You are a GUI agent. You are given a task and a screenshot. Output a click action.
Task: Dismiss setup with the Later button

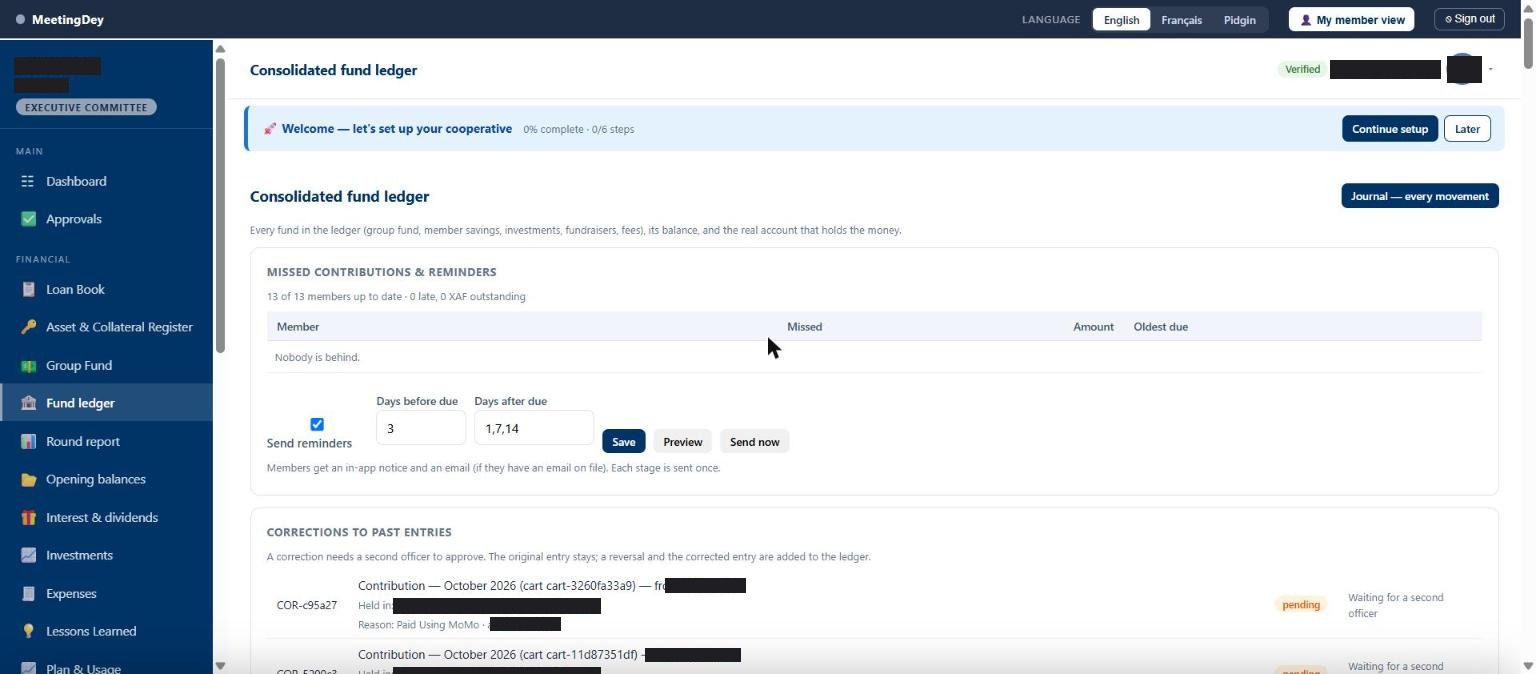pyautogui.click(x=1467, y=129)
